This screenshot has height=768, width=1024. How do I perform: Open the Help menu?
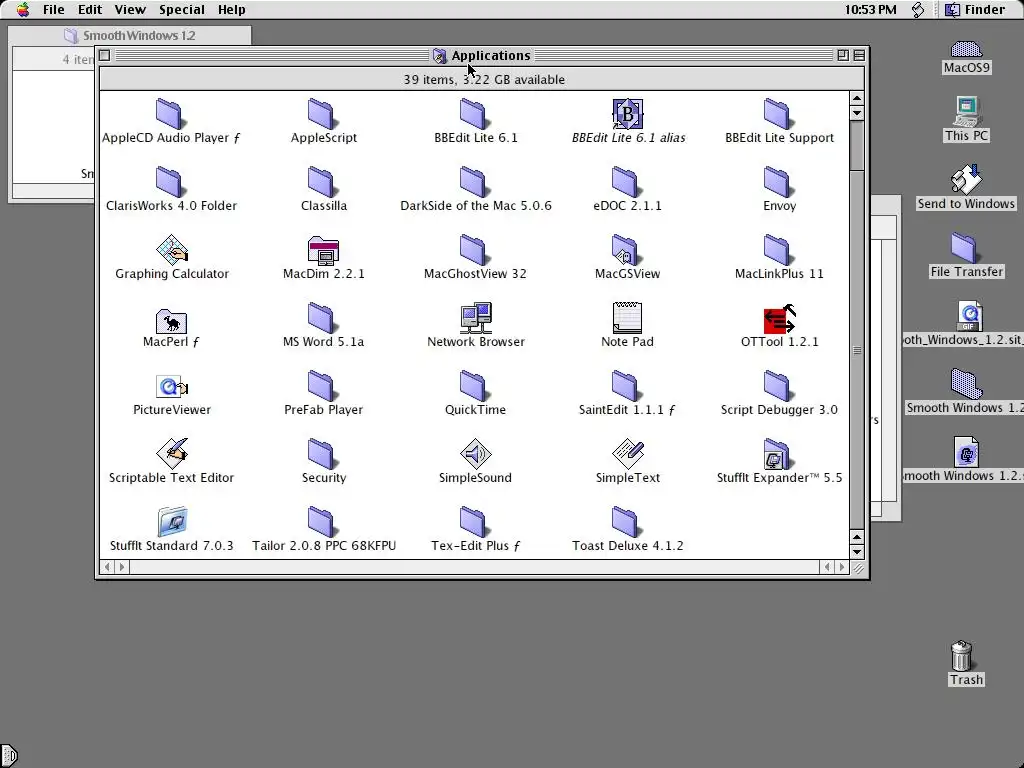click(x=231, y=9)
